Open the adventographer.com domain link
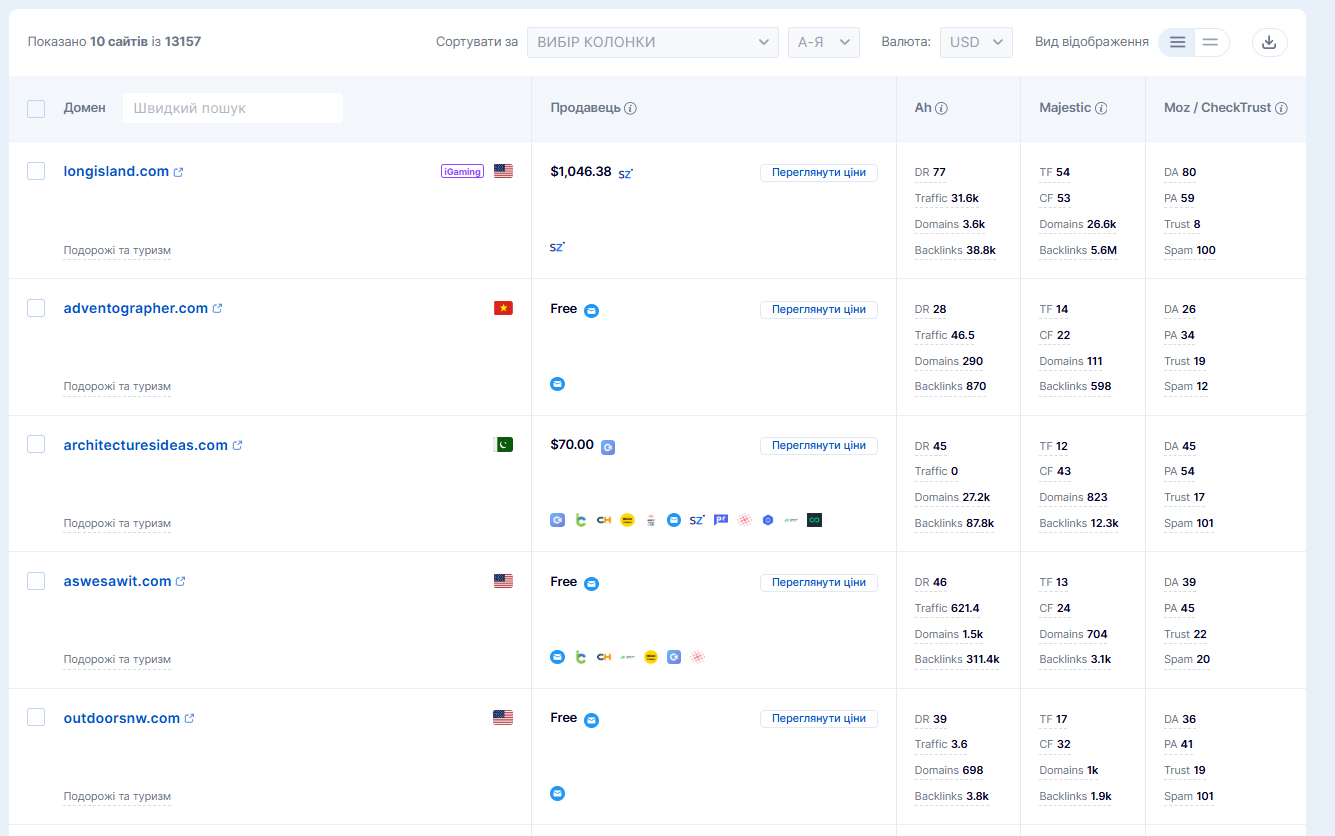 coord(136,308)
